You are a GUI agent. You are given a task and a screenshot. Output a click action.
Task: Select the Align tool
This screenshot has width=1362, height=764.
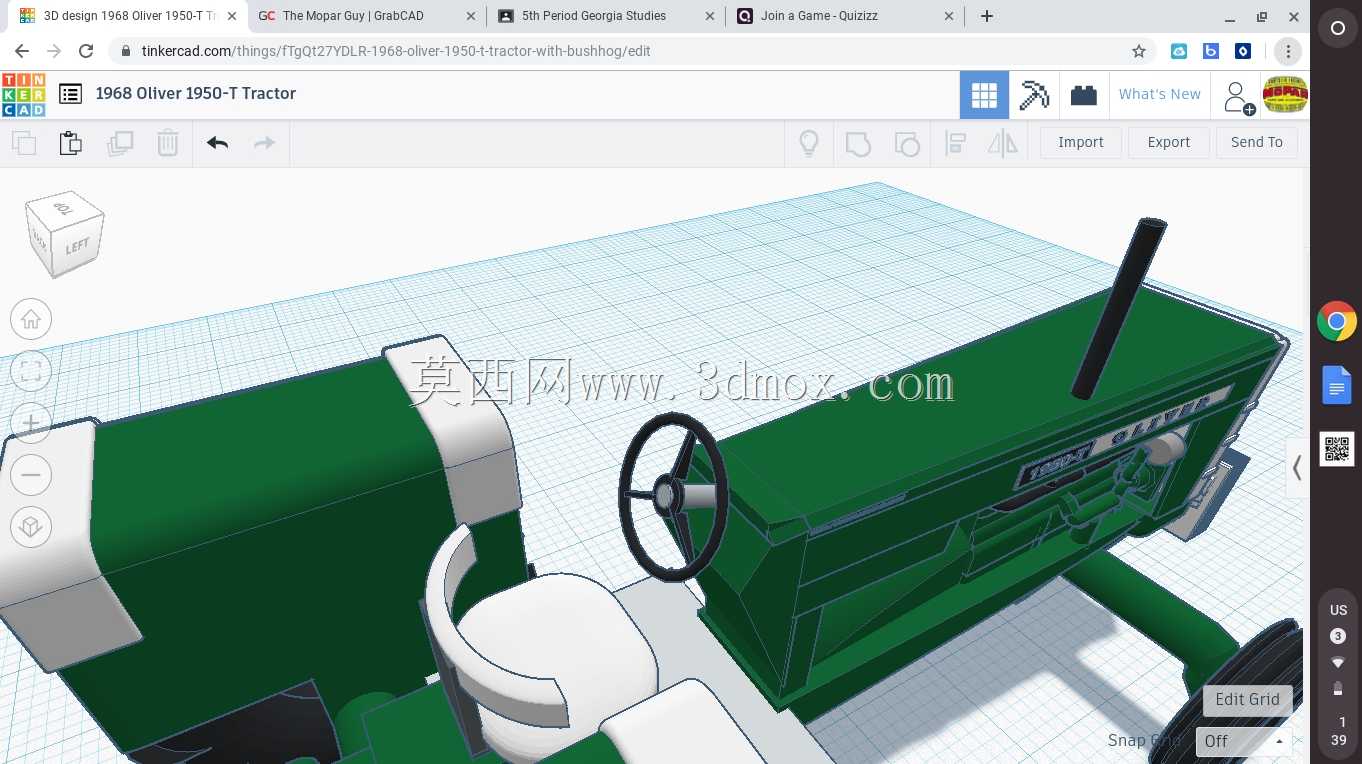(955, 143)
